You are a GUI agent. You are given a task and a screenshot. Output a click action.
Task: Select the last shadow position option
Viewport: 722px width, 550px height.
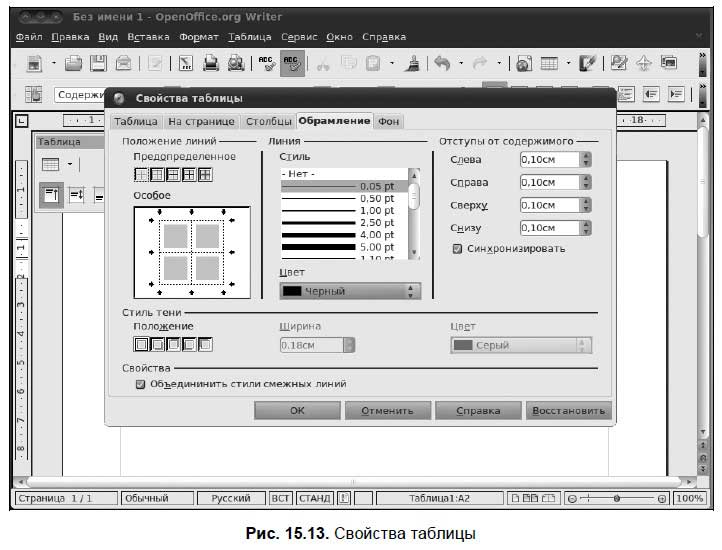pyautogui.click(x=205, y=344)
